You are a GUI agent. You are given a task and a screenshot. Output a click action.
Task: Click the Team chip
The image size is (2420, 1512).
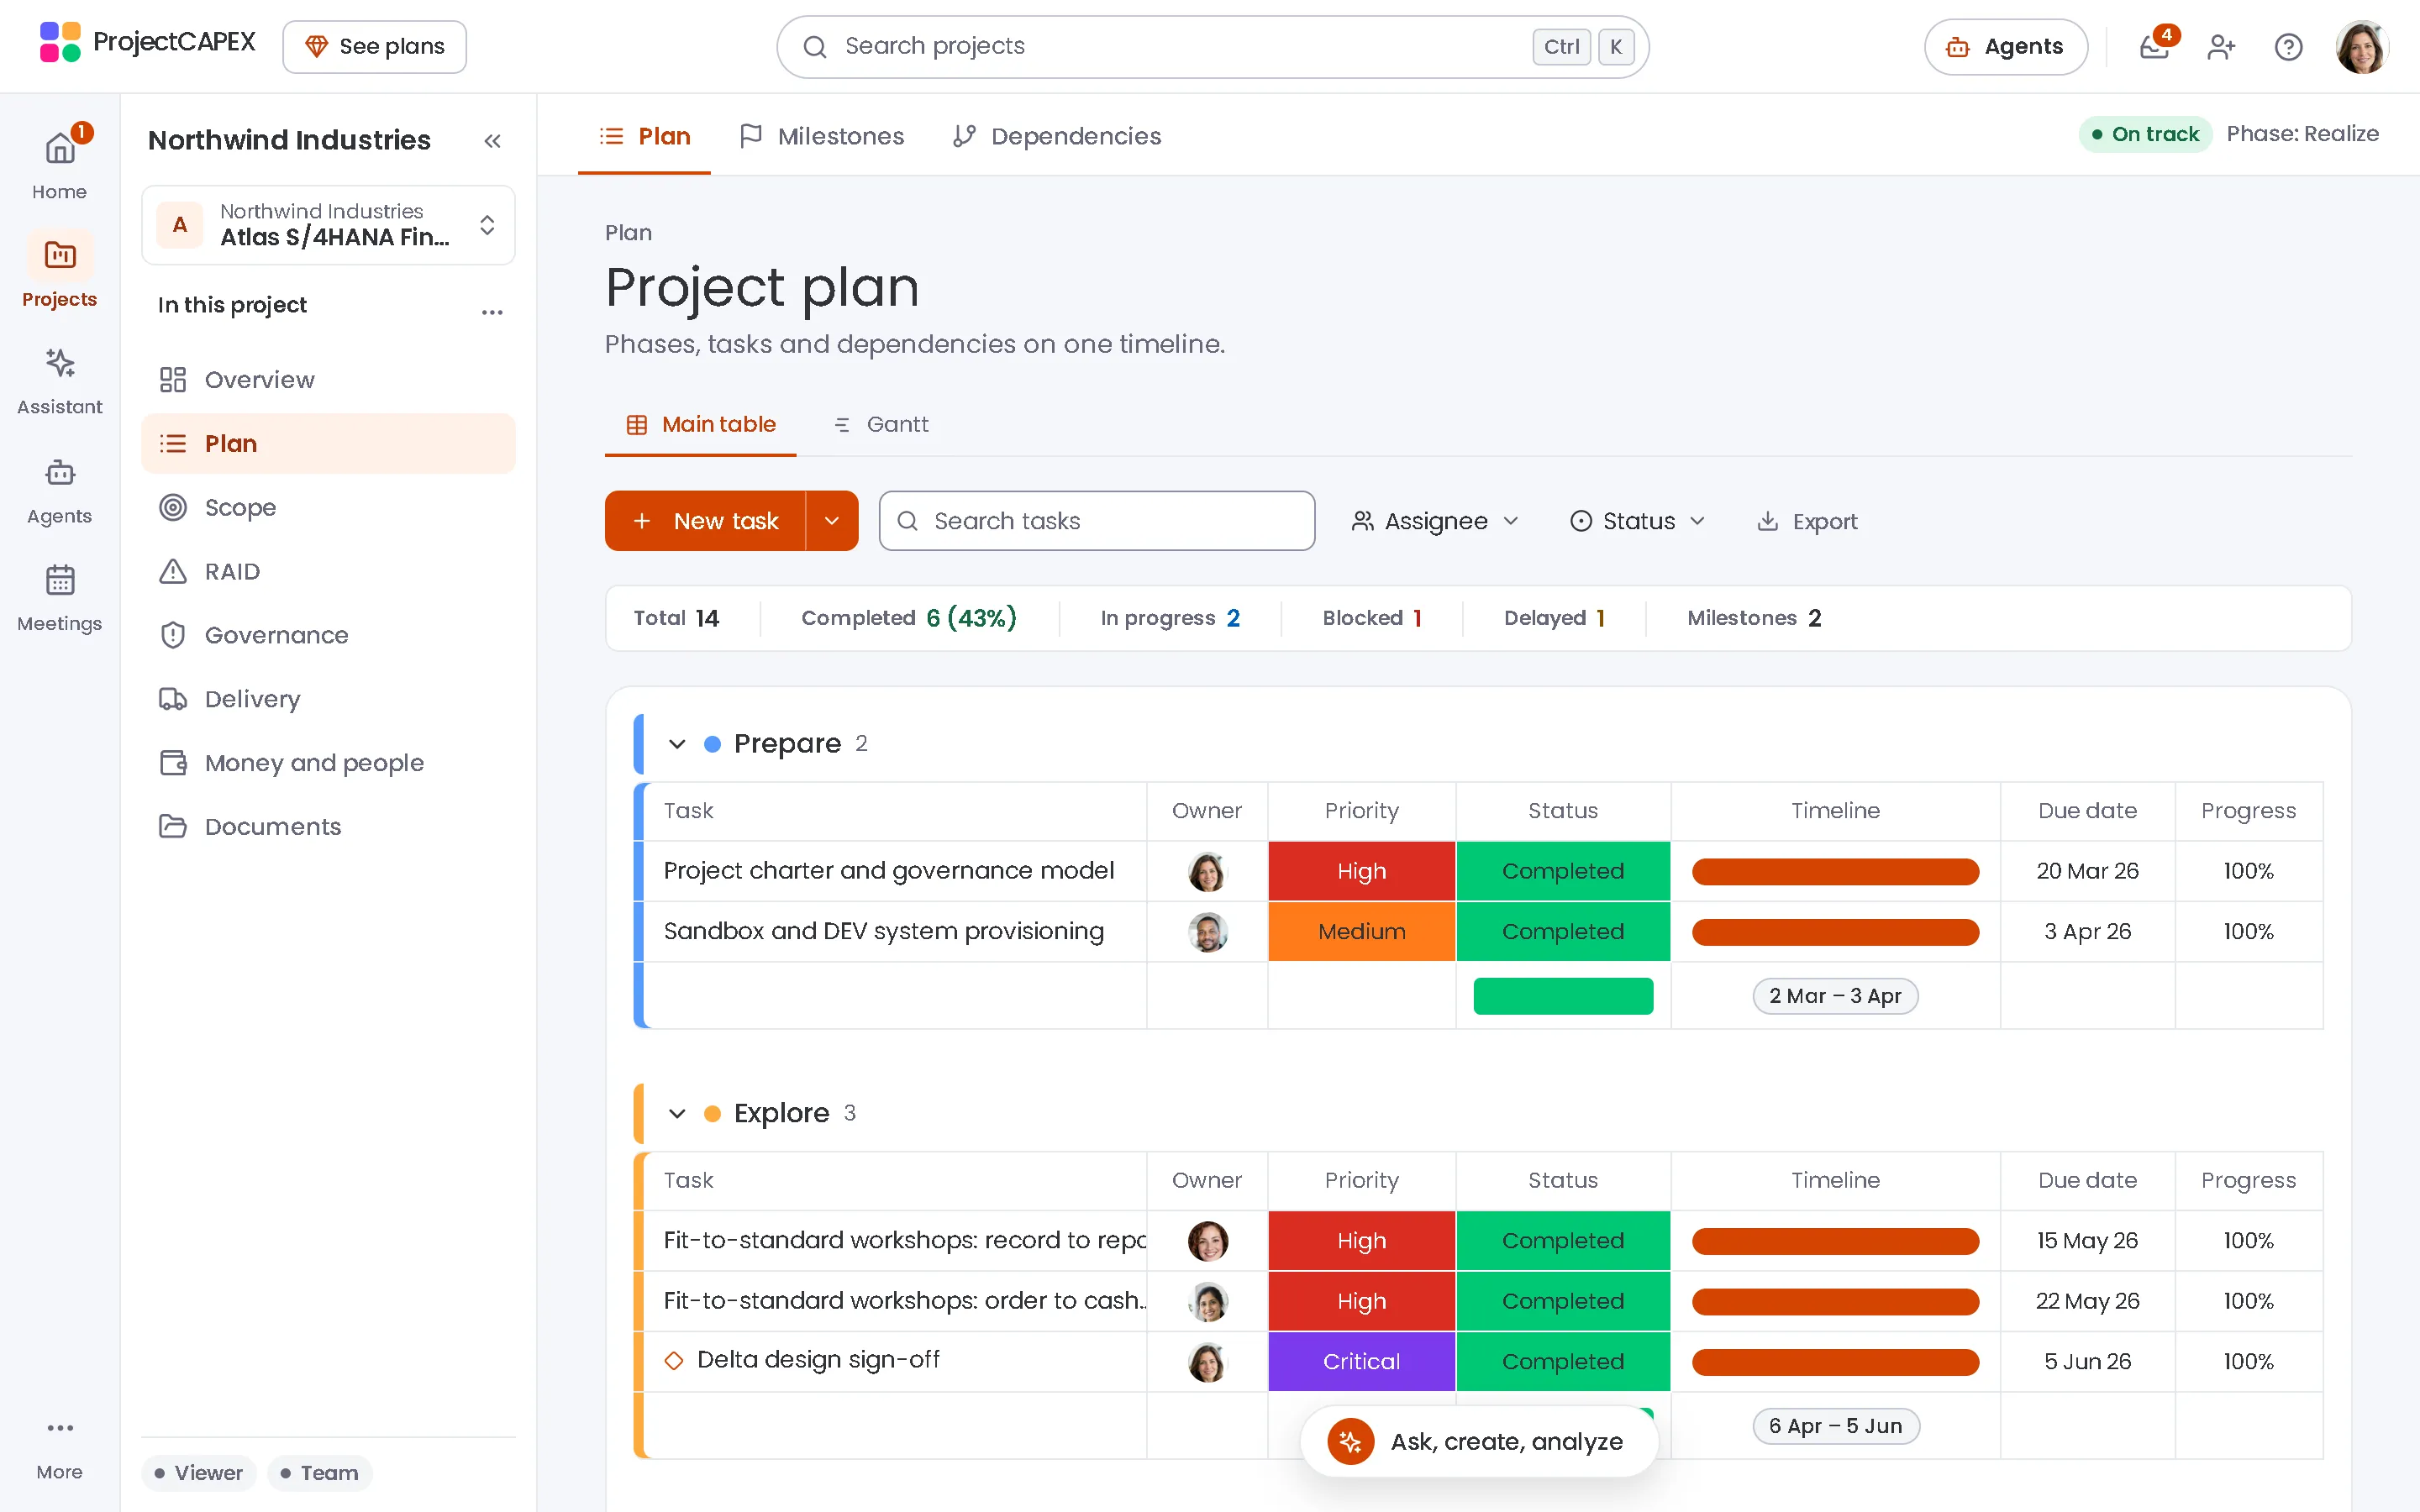[x=320, y=1473]
